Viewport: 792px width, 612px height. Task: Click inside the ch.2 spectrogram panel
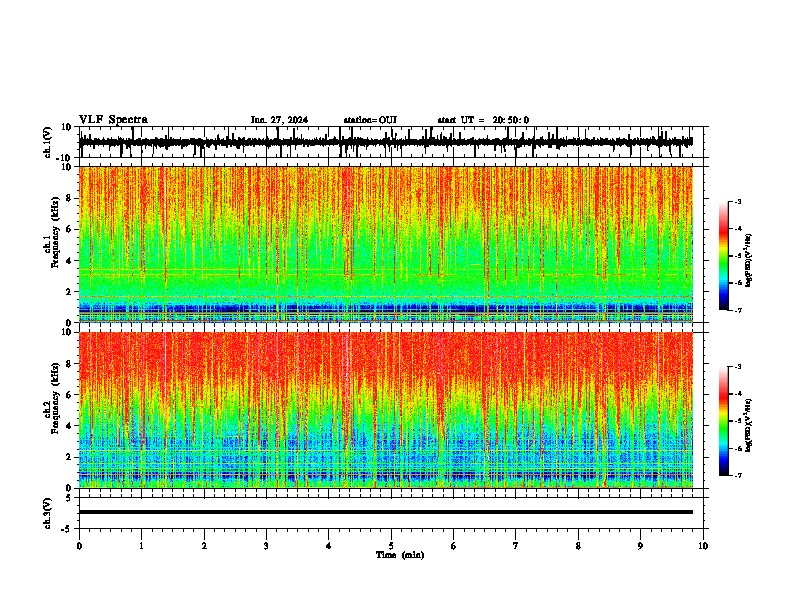coord(385,410)
